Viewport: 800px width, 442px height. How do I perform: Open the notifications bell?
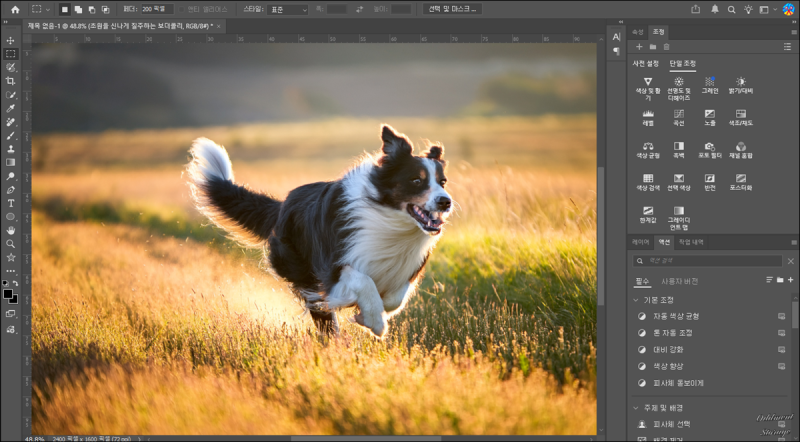click(715, 9)
